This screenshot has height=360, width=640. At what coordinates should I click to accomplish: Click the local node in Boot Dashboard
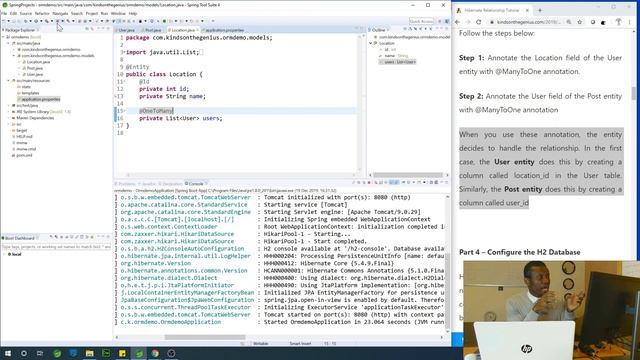click(15, 254)
